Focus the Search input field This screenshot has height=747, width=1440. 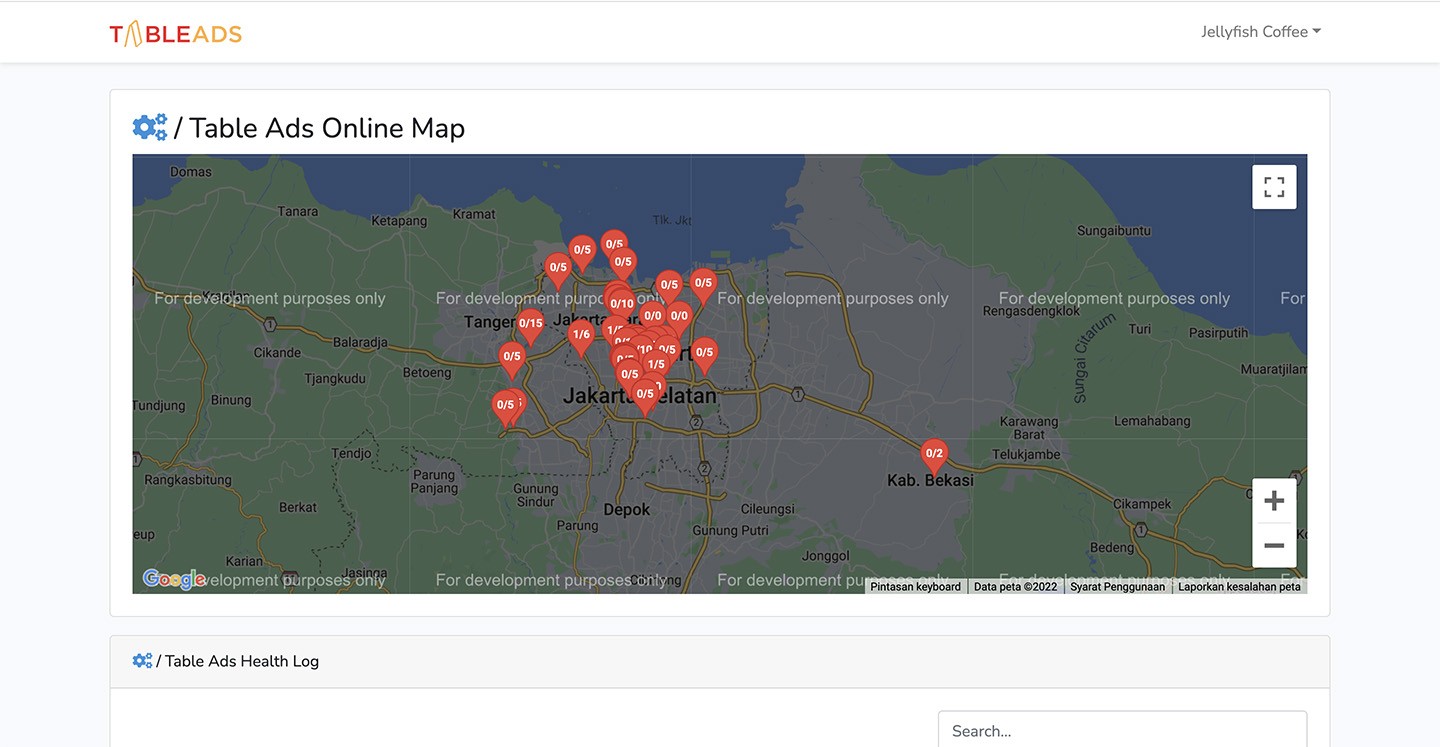pyautogui.click(x=1122, y=731)
